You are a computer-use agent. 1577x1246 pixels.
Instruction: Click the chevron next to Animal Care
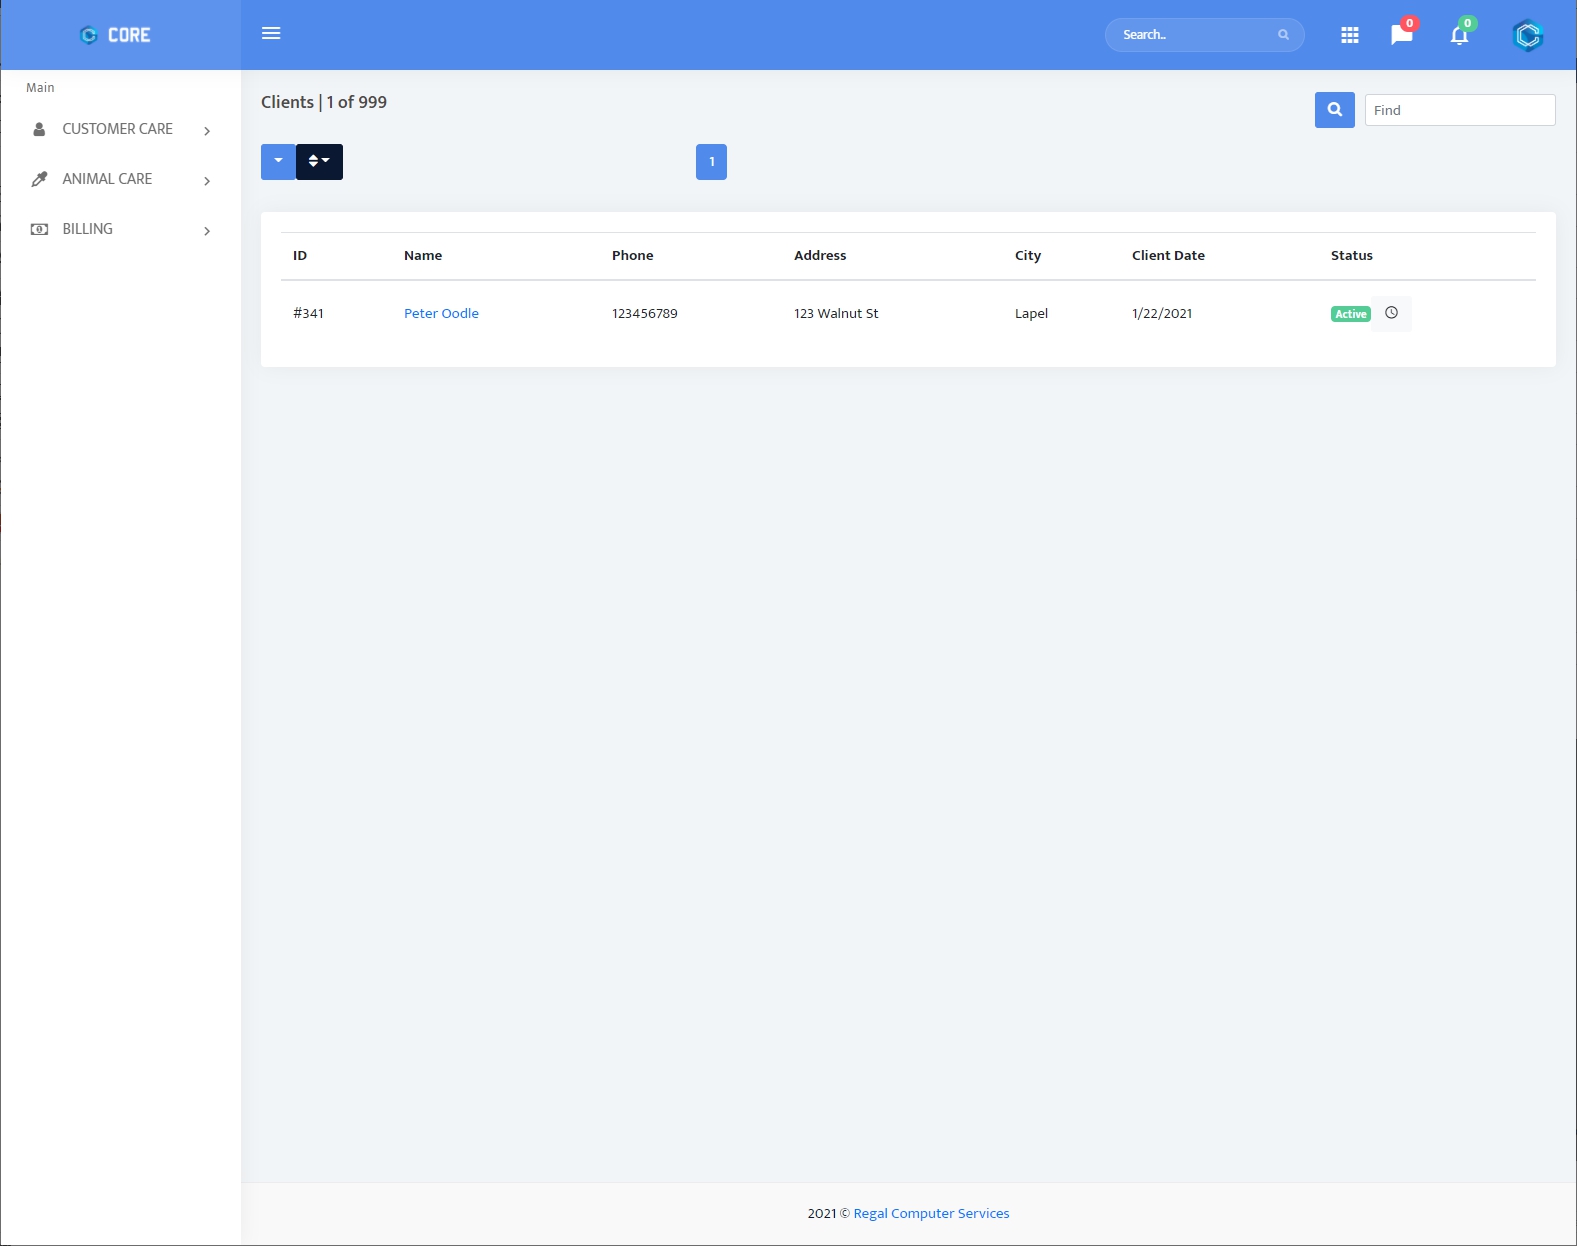pyautogui.click(x=207, y=181)
